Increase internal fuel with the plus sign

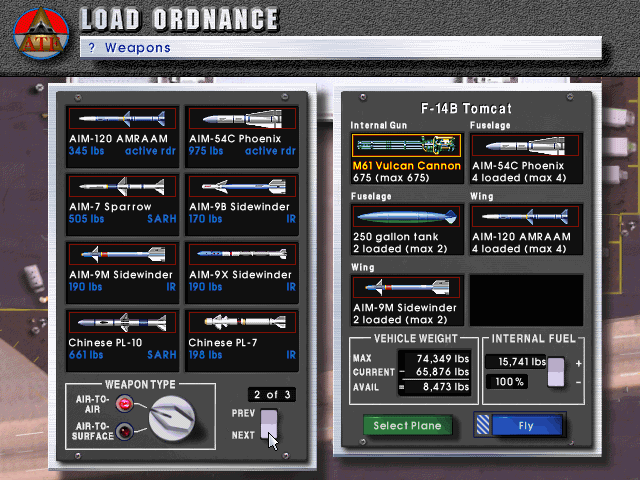click(578, 363)
